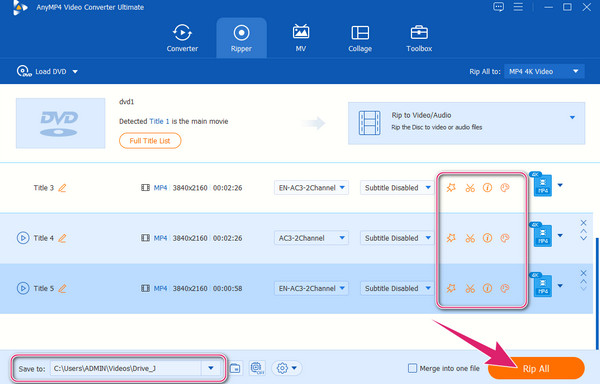Screen dimensions: 600x384
Task: Open the cut scissors tool for Title 4
Action: [470, 238]
